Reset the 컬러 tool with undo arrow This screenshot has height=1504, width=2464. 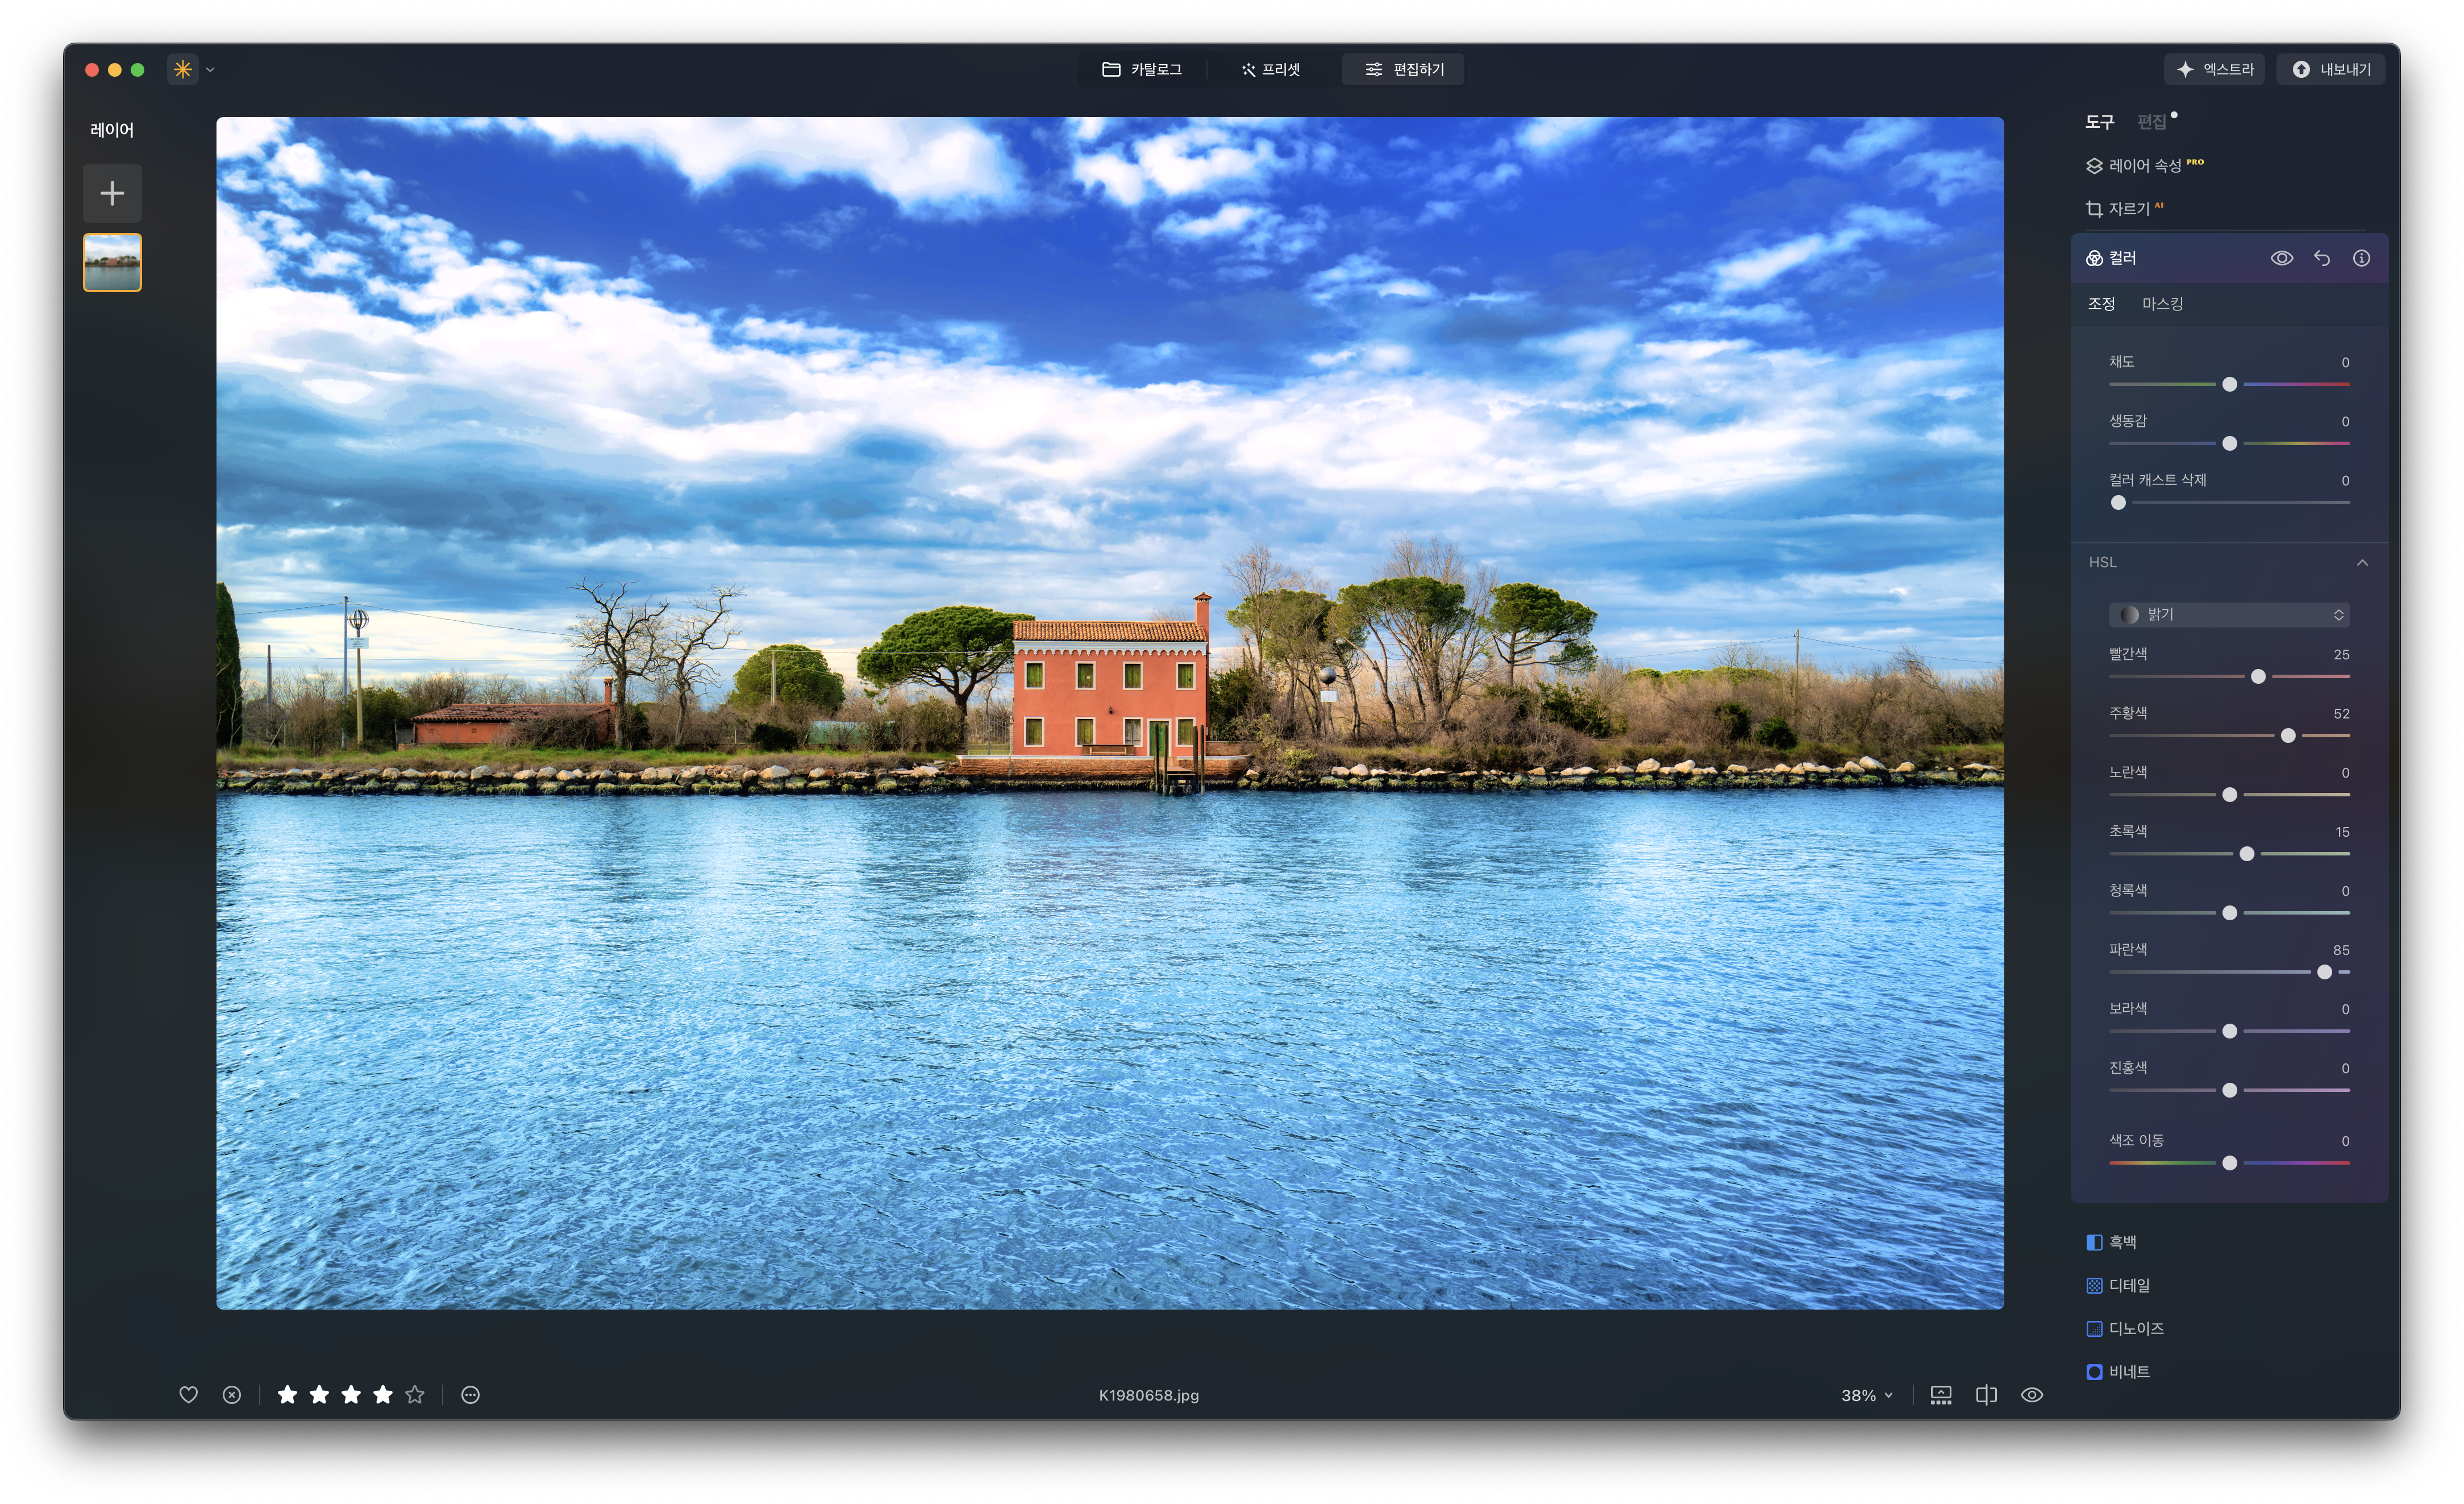pyautogui.click(x=2321, y=258)
